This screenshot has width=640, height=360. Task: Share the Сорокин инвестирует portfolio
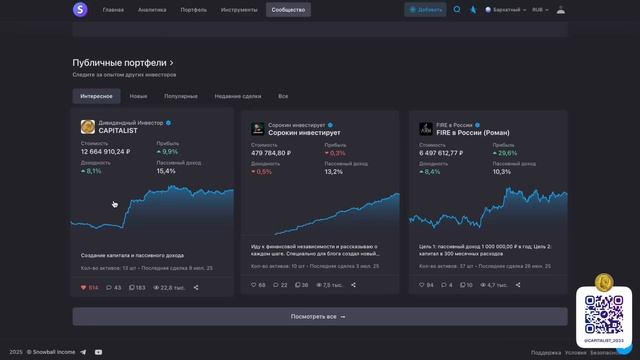coord(353,285)
